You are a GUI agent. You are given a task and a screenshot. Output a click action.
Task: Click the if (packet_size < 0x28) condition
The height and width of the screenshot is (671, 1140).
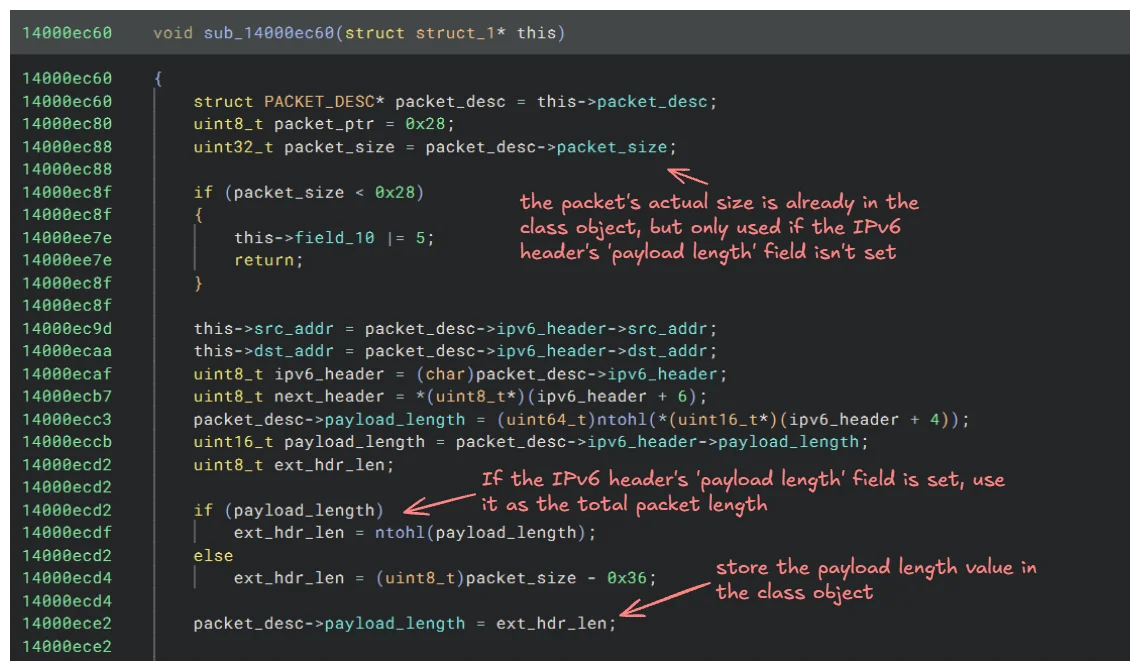pos(308,192)
